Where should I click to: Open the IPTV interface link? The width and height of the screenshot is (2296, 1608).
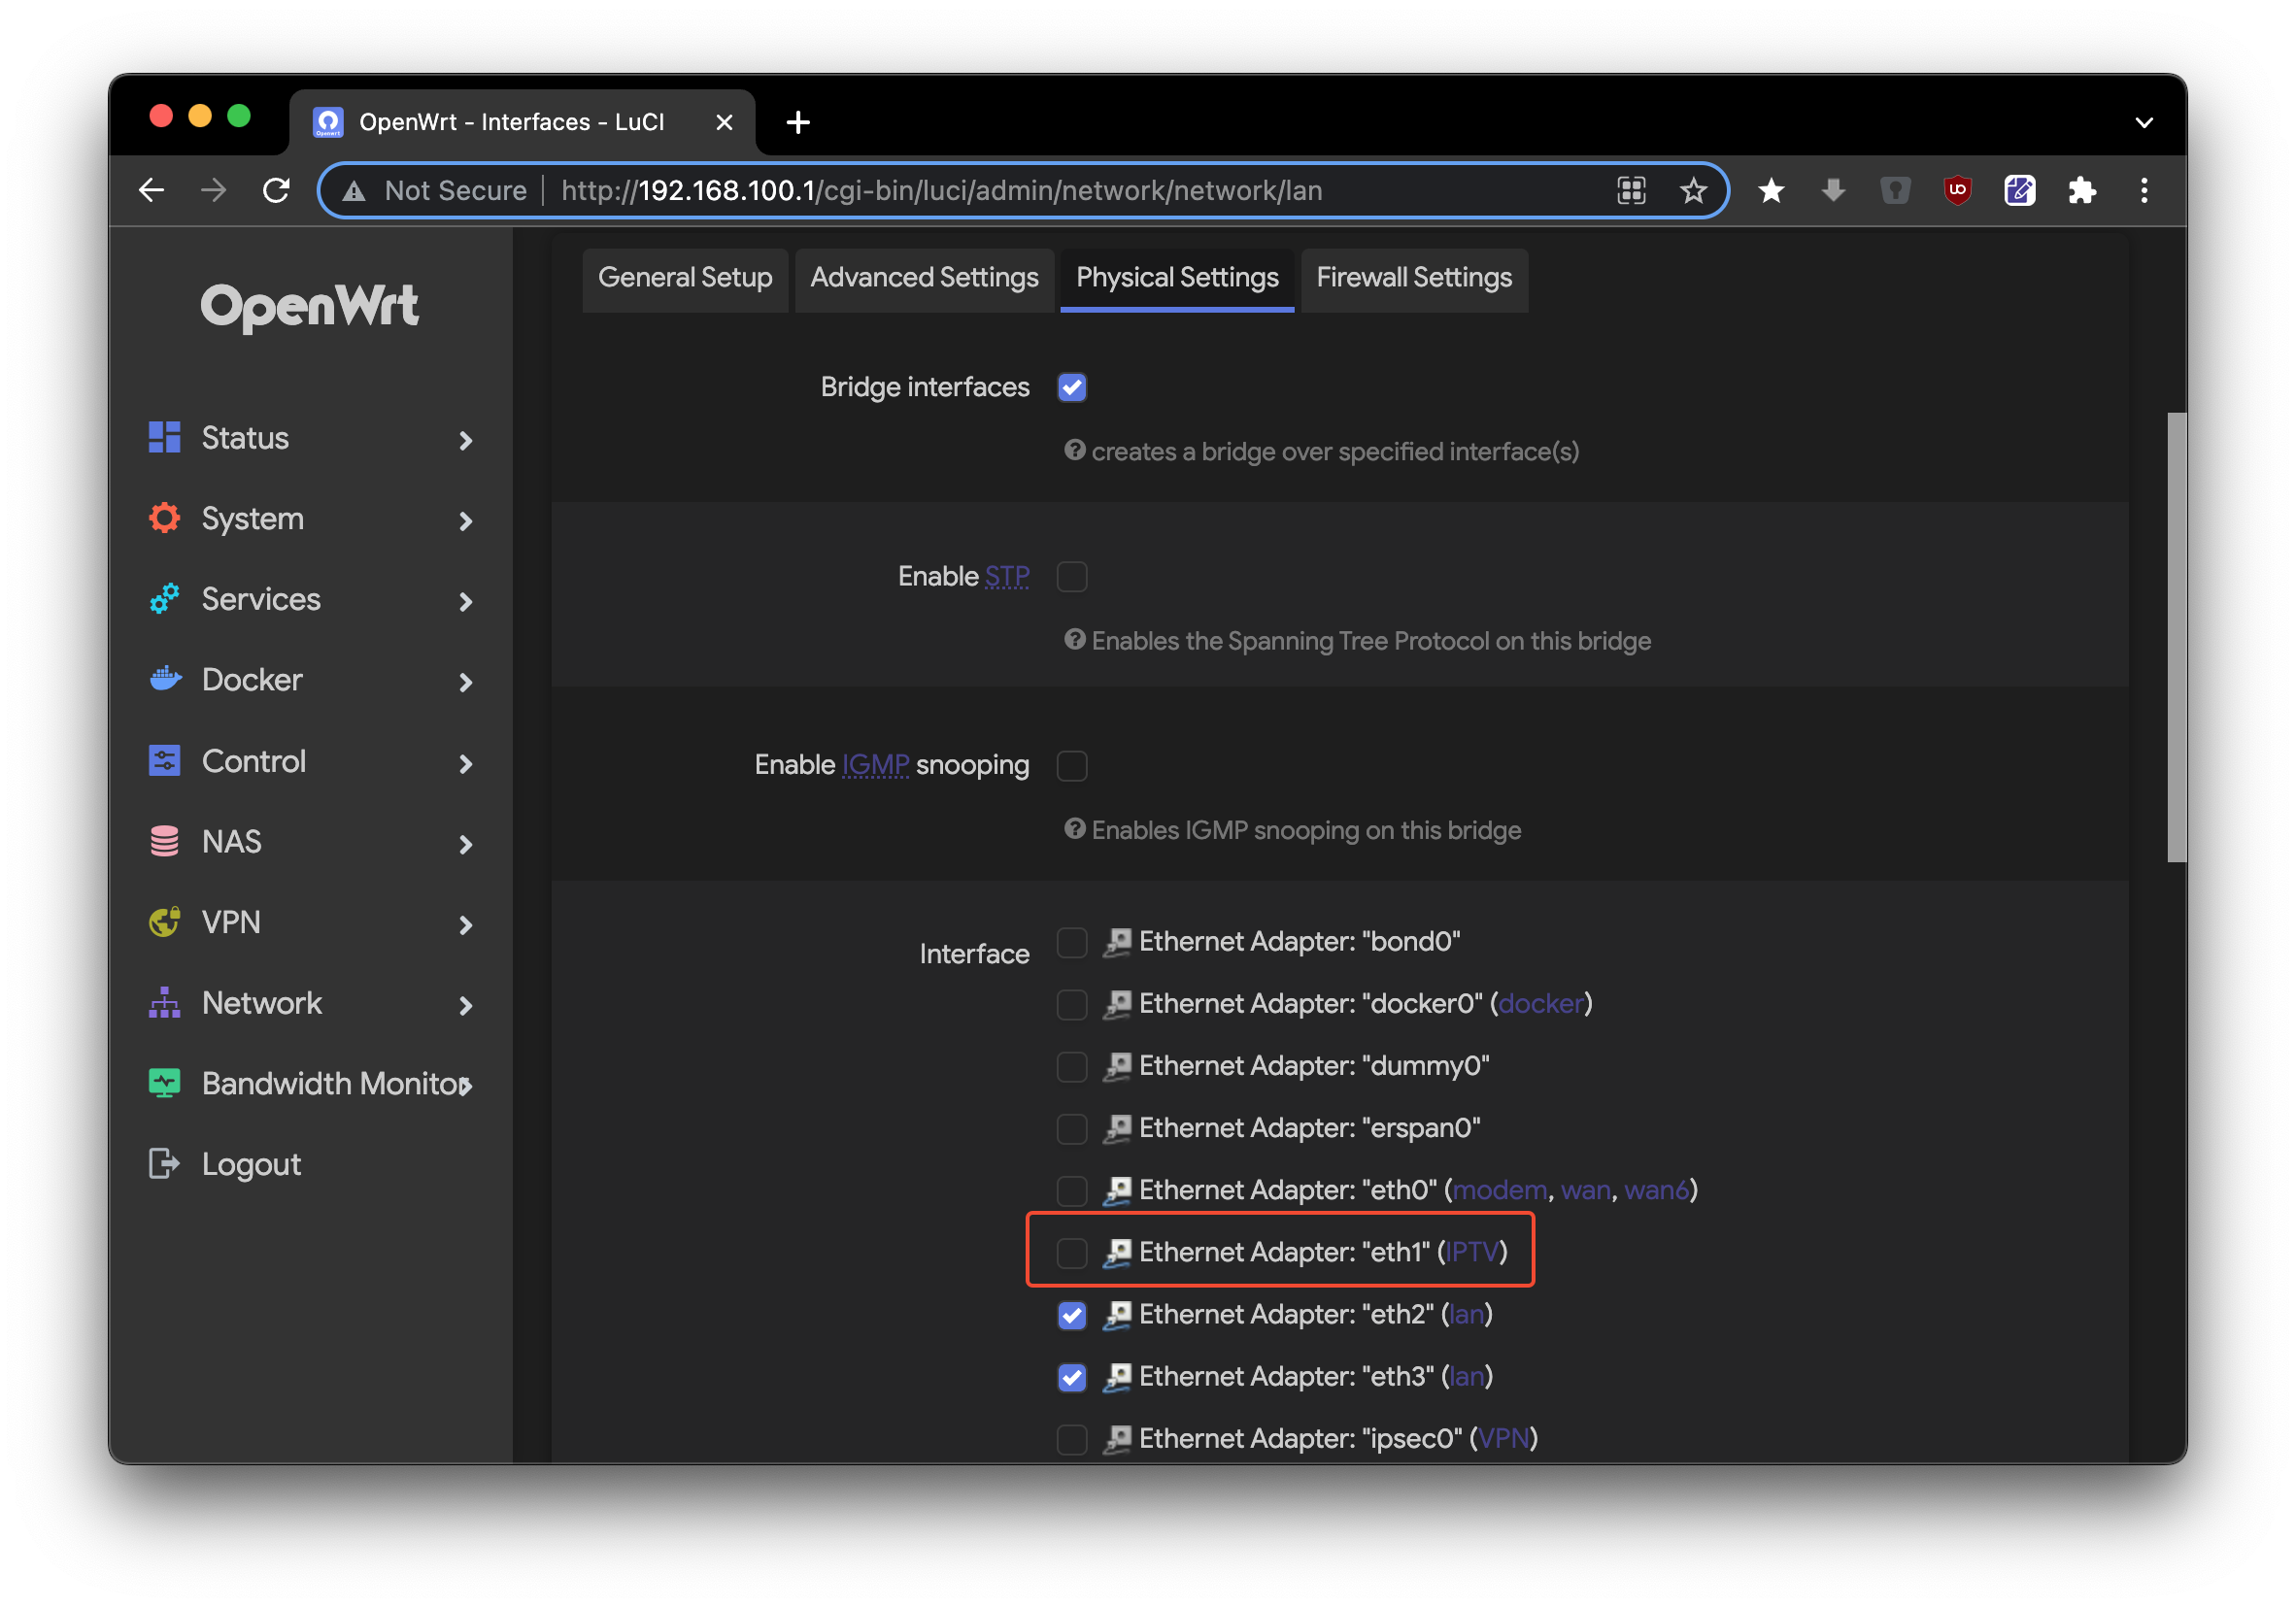1470,1251
